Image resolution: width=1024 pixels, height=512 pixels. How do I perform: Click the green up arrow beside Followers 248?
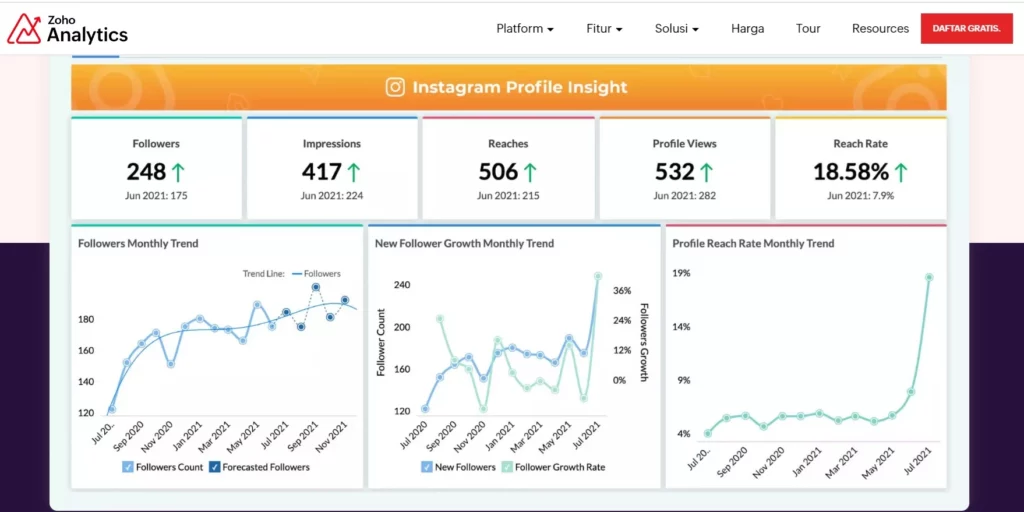(x=178, y=172)
